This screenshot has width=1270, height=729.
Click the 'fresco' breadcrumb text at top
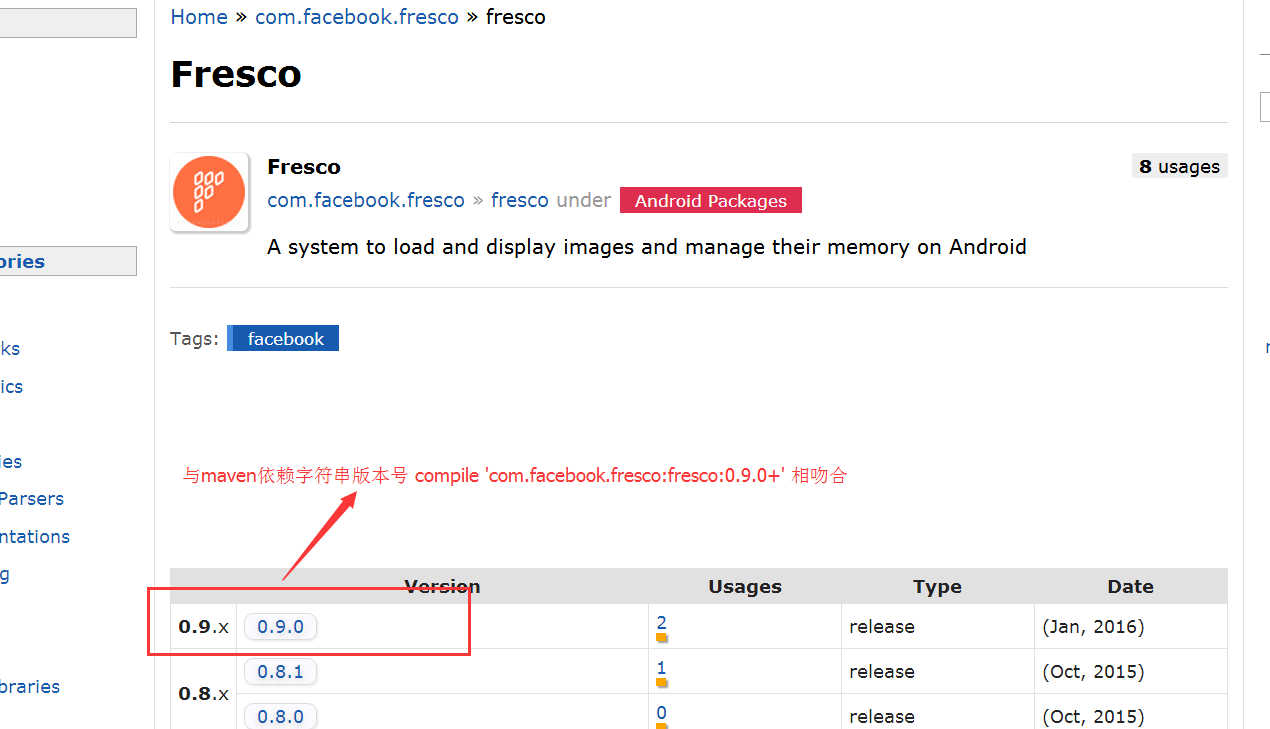click(516, 17)
